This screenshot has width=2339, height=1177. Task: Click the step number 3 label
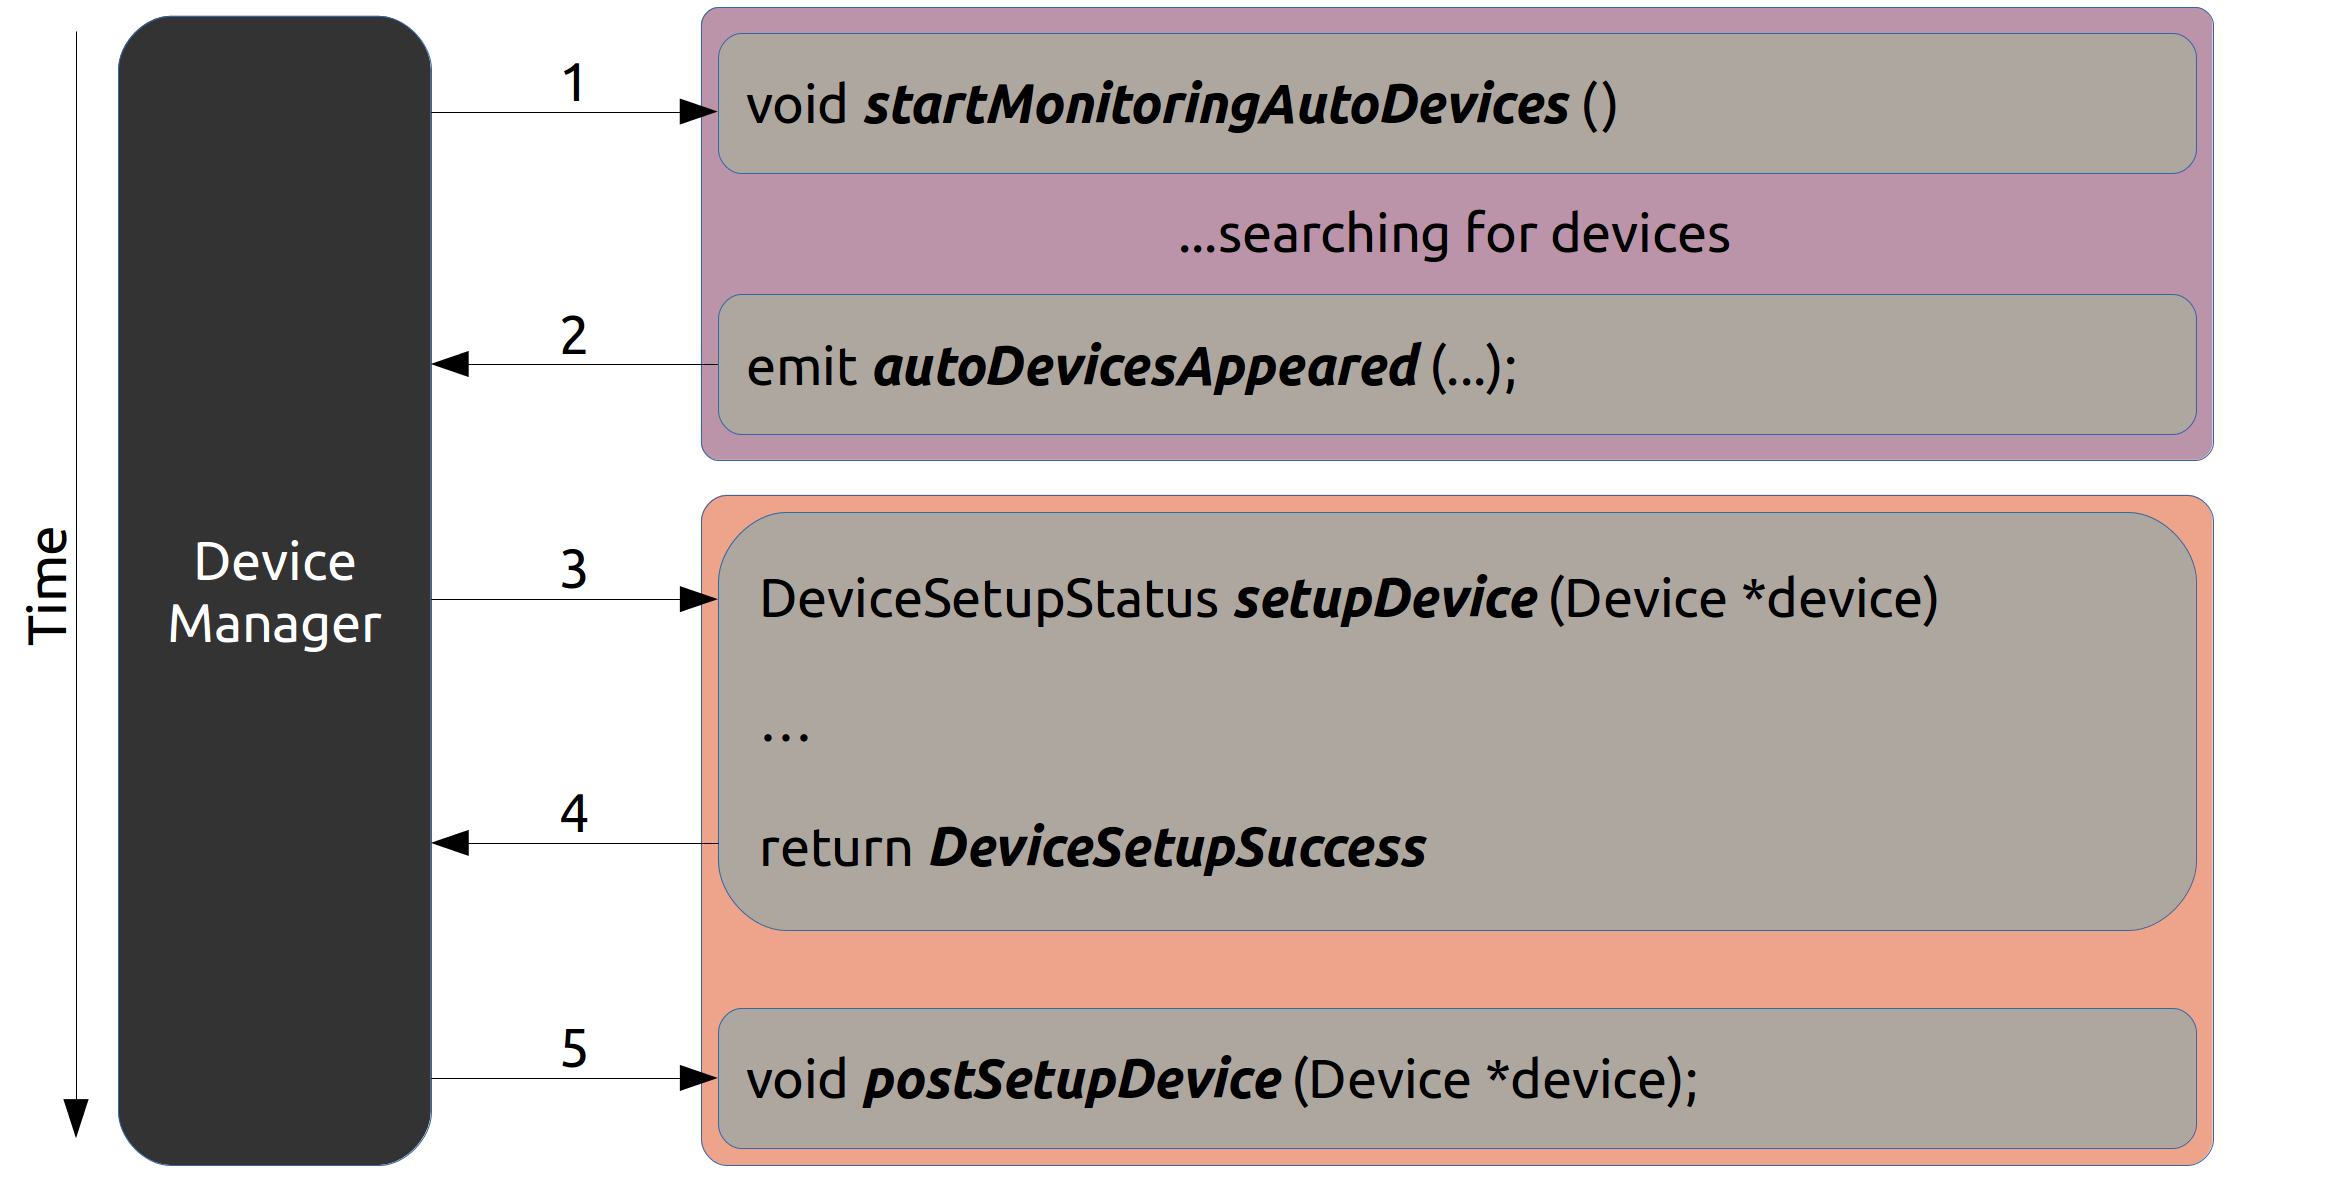573,569
